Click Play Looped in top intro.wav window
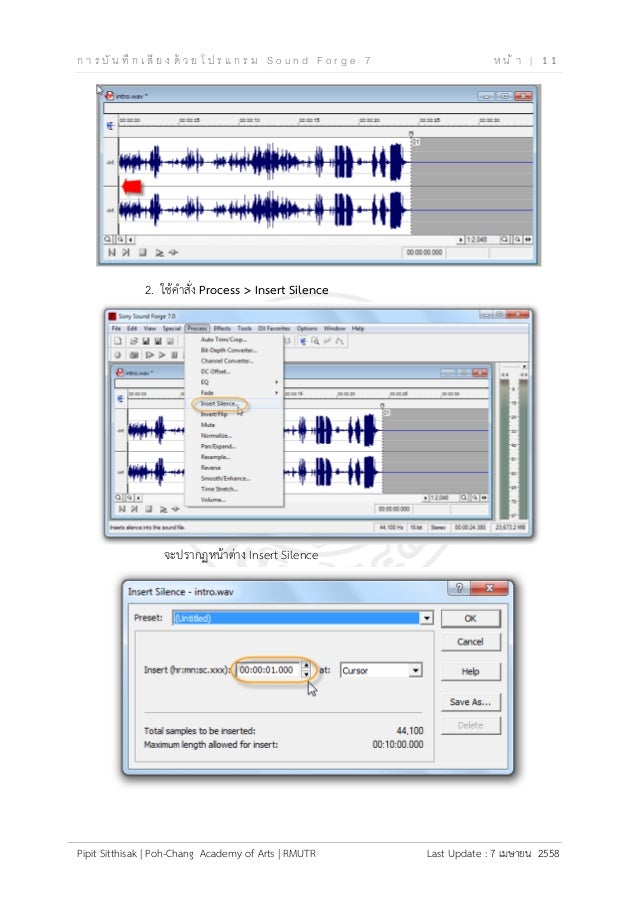638x903 pixels. [x=173, y=253]
